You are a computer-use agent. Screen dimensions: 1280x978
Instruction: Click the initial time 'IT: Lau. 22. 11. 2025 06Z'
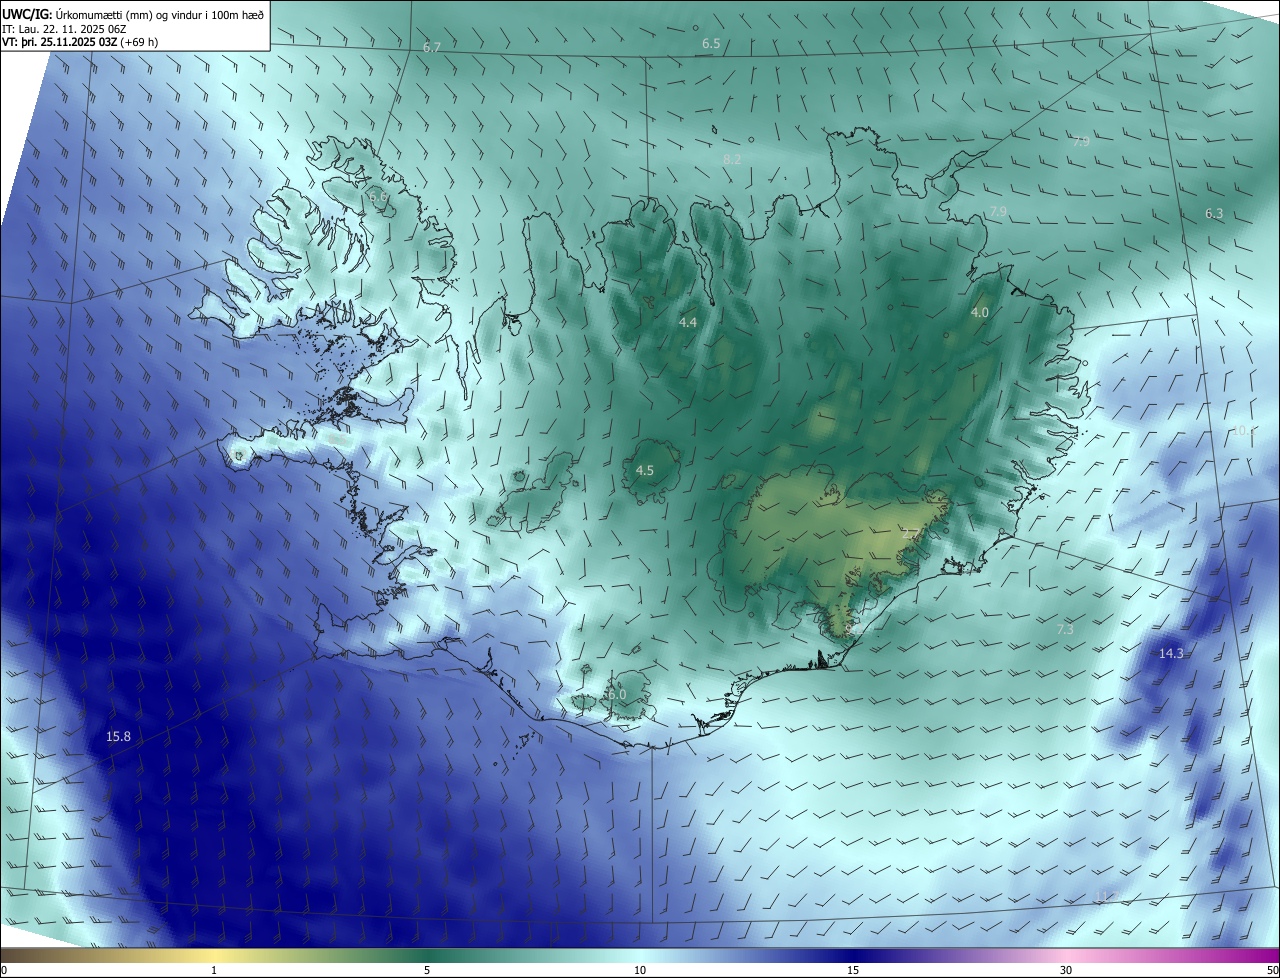pos(64,28)
